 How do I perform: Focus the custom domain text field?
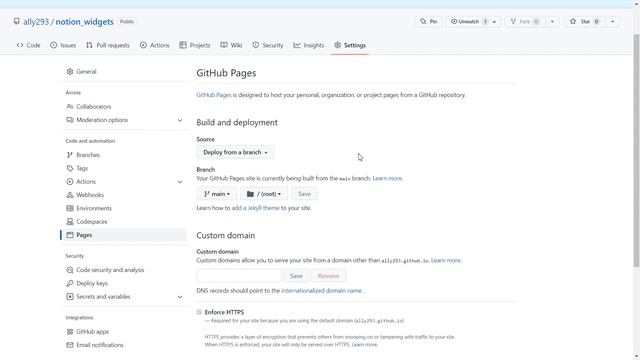(239, 276)
